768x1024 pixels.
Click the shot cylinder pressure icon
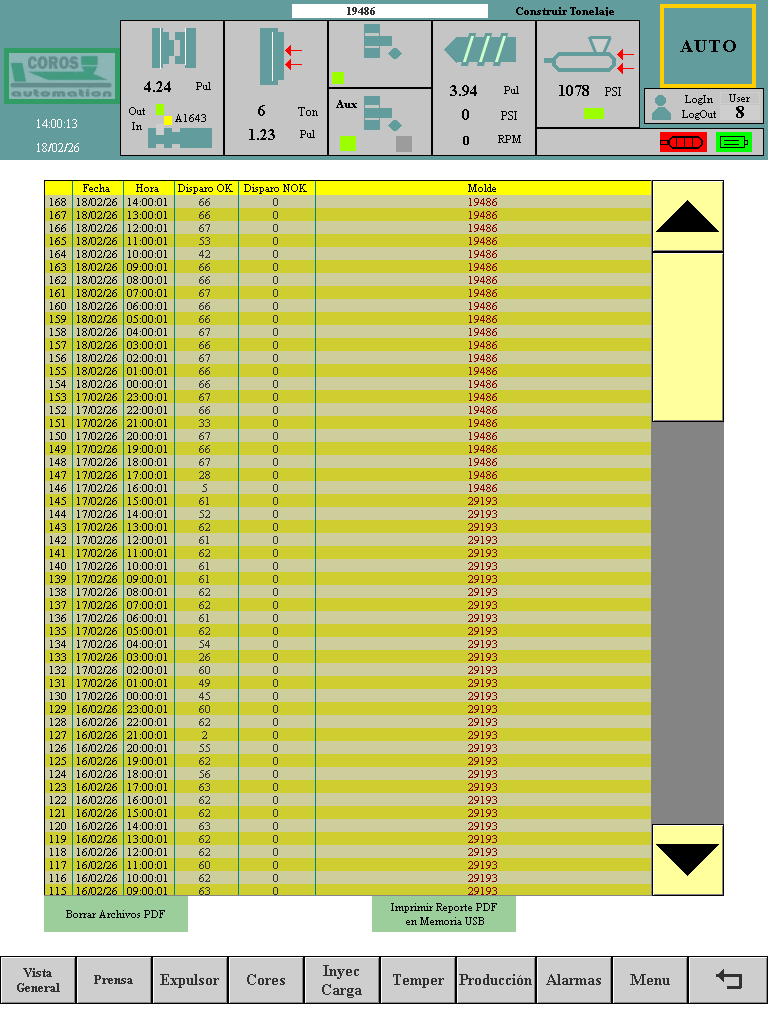click(x=589, y=56)
